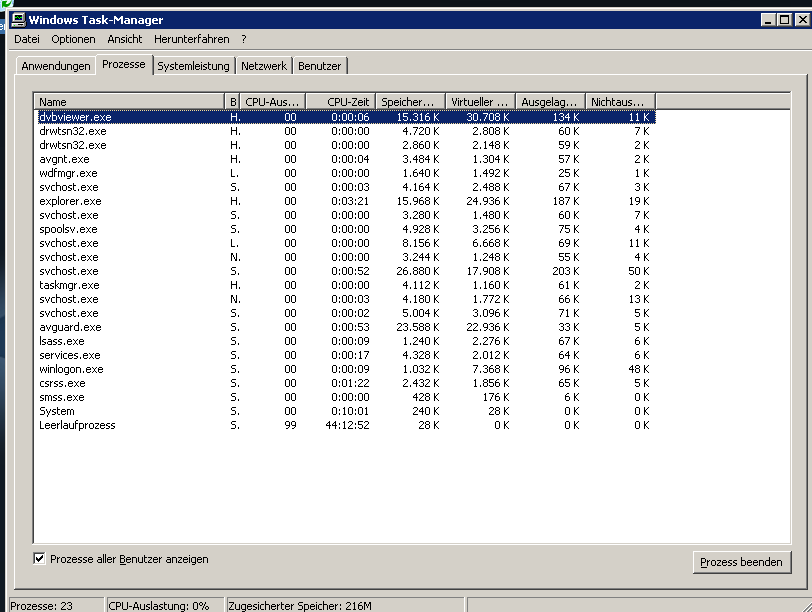
Task: Switch to the Benutzer tab
Action: pos(319,66)
